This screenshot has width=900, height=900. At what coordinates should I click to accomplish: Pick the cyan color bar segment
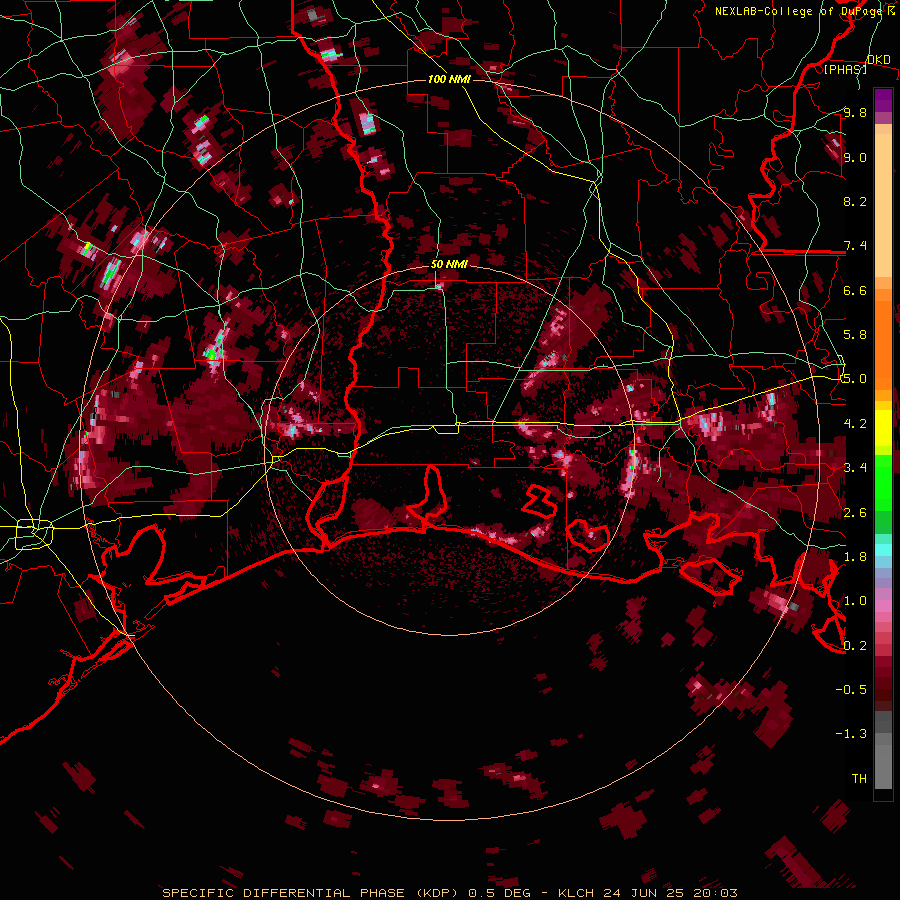(883, 549)
